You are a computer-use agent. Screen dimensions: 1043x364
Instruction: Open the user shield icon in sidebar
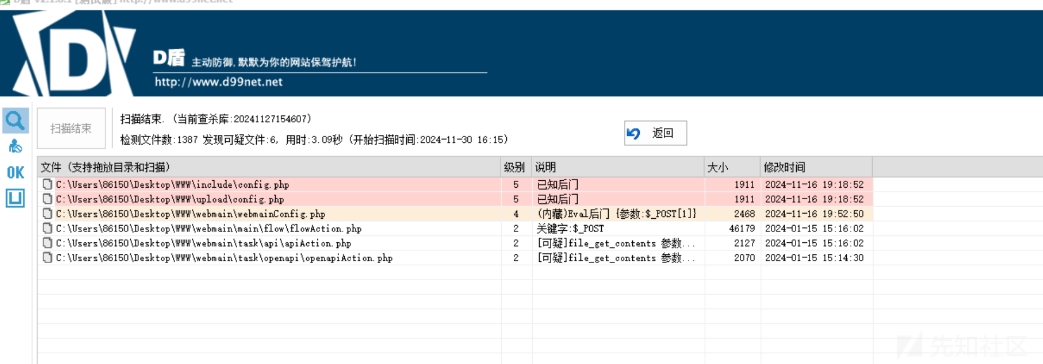(15, 147)
